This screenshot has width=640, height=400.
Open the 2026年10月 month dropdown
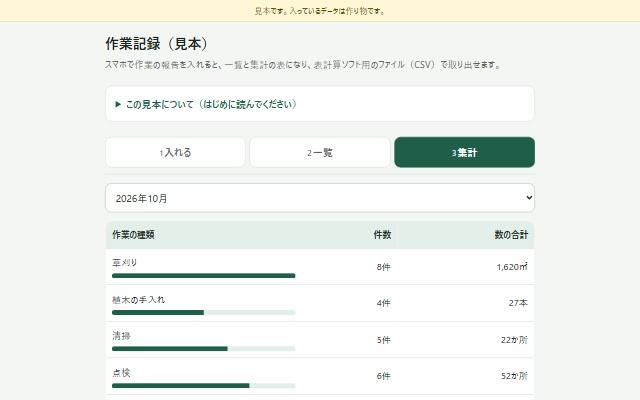(x=320, y=198)
